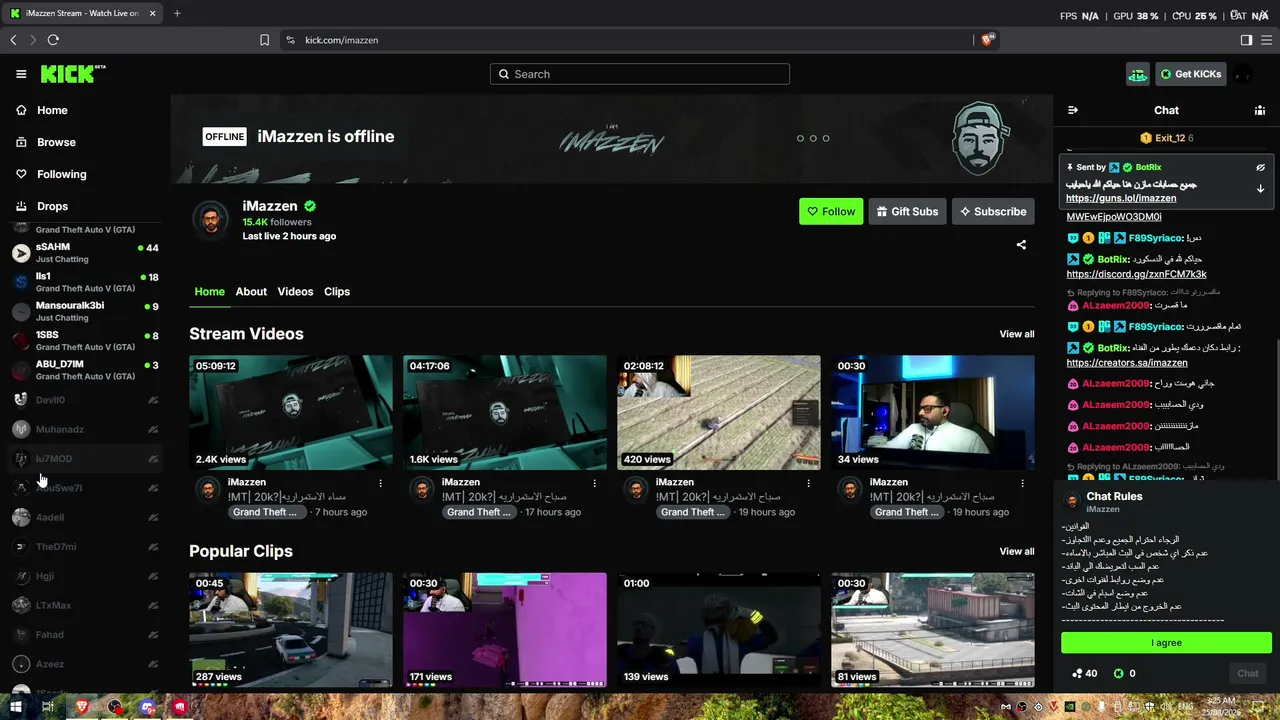Open offline channel Fahad in sidebar

tap(85, 635)
